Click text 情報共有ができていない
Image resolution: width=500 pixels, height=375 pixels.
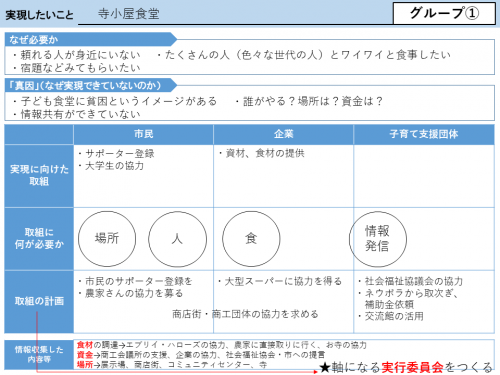[x=80, y=114]
